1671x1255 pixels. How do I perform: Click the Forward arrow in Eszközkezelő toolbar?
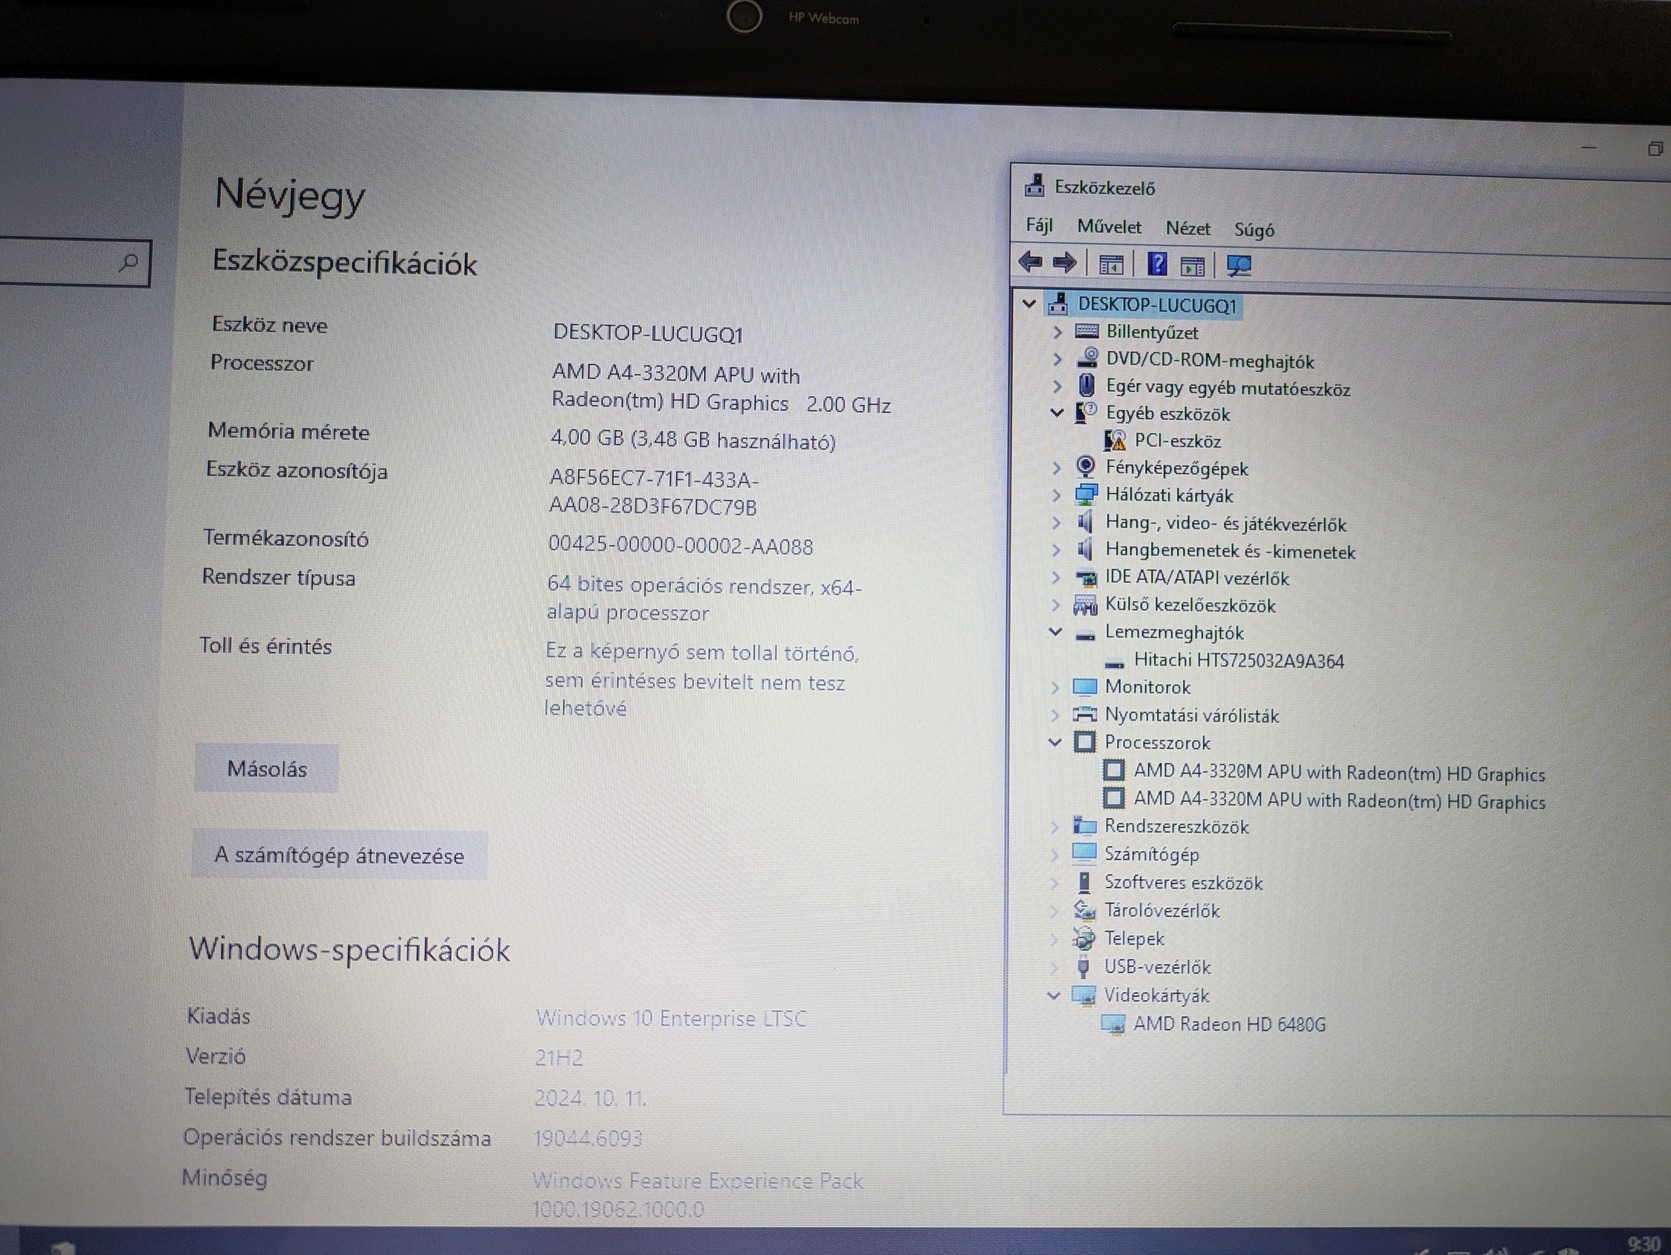tap(1064, 263)
